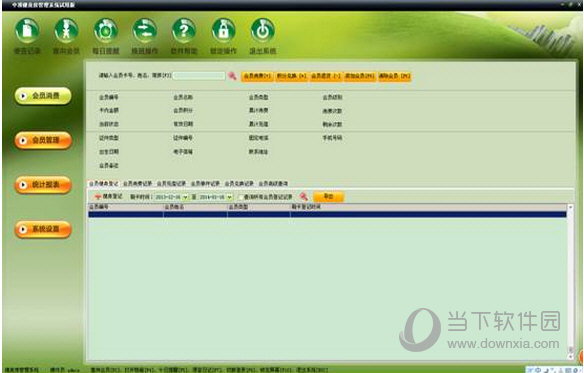Select 会员消费 in the left sidebar
This screenshot has width=584, height=373.
click(43, 96)
